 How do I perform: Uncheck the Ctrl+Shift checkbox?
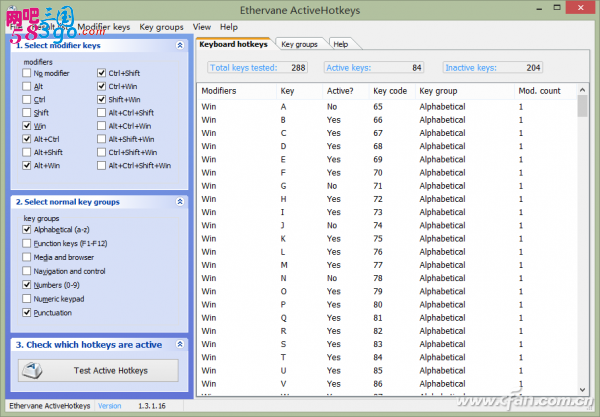pyautogui.click(x=101, y=73)
